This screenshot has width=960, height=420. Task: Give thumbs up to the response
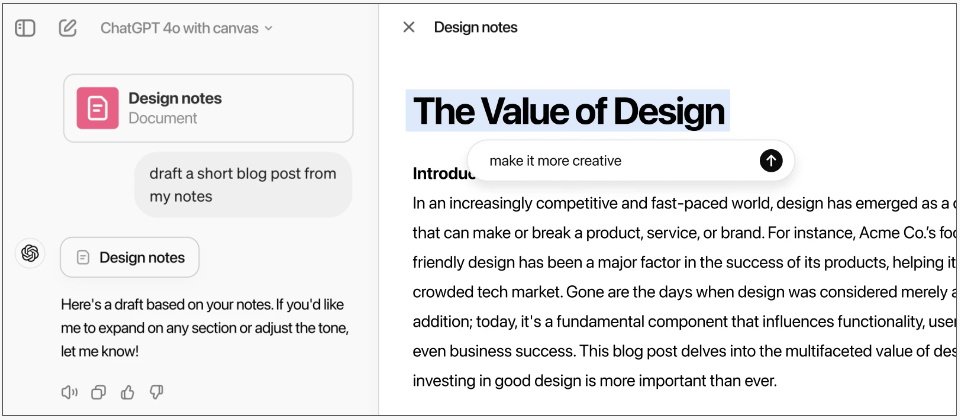[x=127, y=392]
